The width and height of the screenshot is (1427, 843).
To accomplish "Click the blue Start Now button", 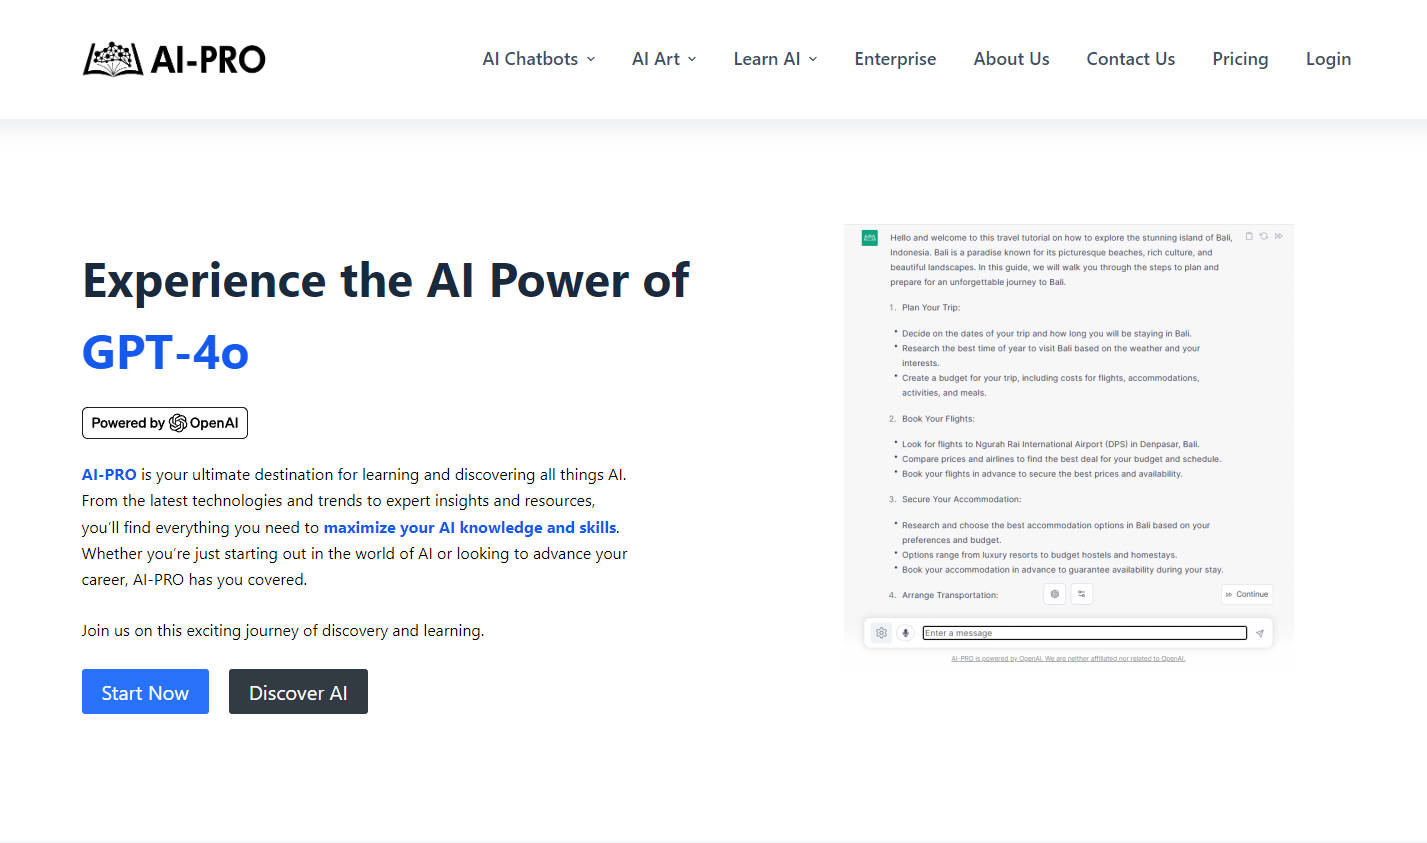I will 145,692.
